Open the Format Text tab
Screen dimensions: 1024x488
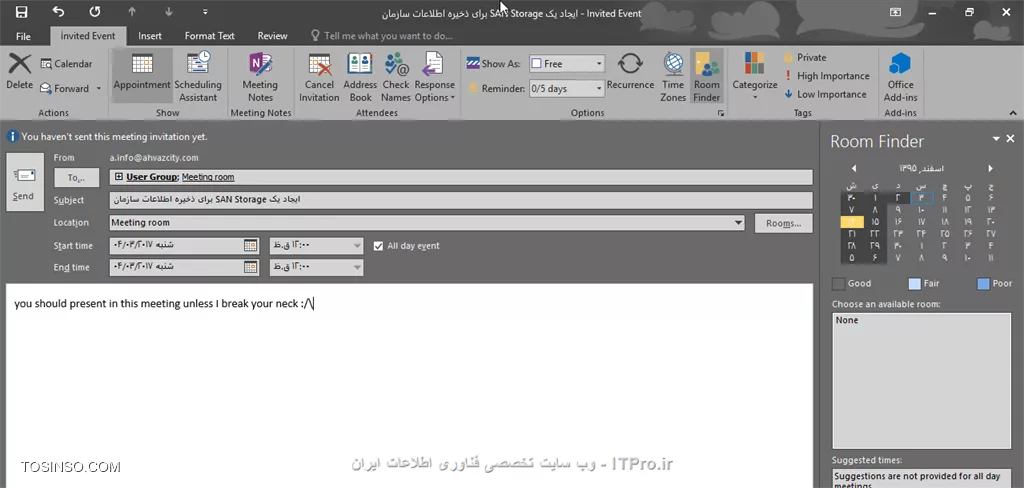tap(209, 36)
